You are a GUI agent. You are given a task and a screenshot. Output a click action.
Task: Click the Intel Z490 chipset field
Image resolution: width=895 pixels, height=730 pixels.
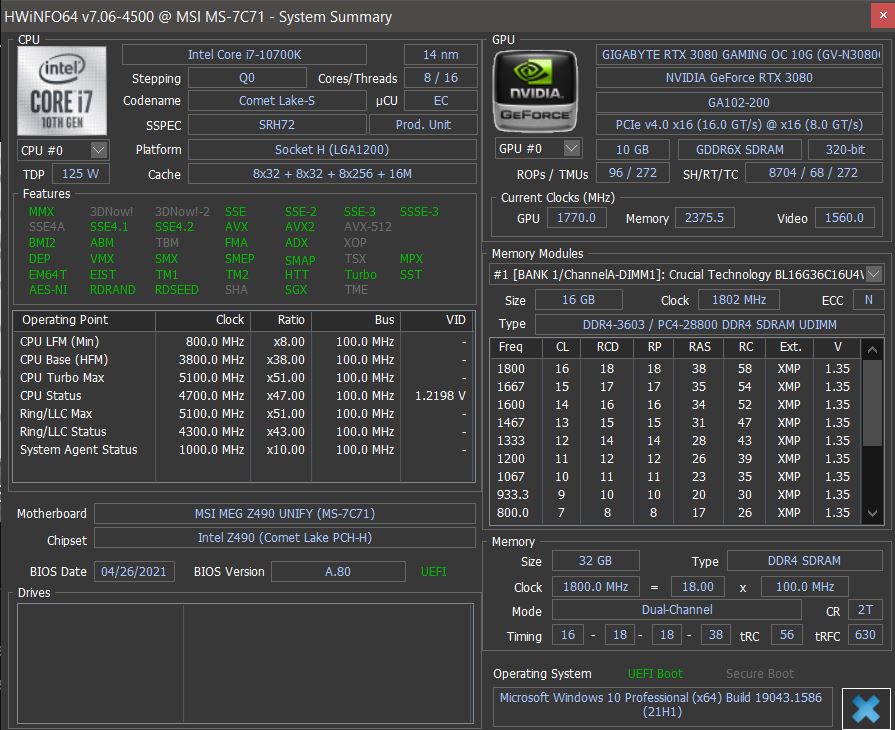tap(285, 538)
